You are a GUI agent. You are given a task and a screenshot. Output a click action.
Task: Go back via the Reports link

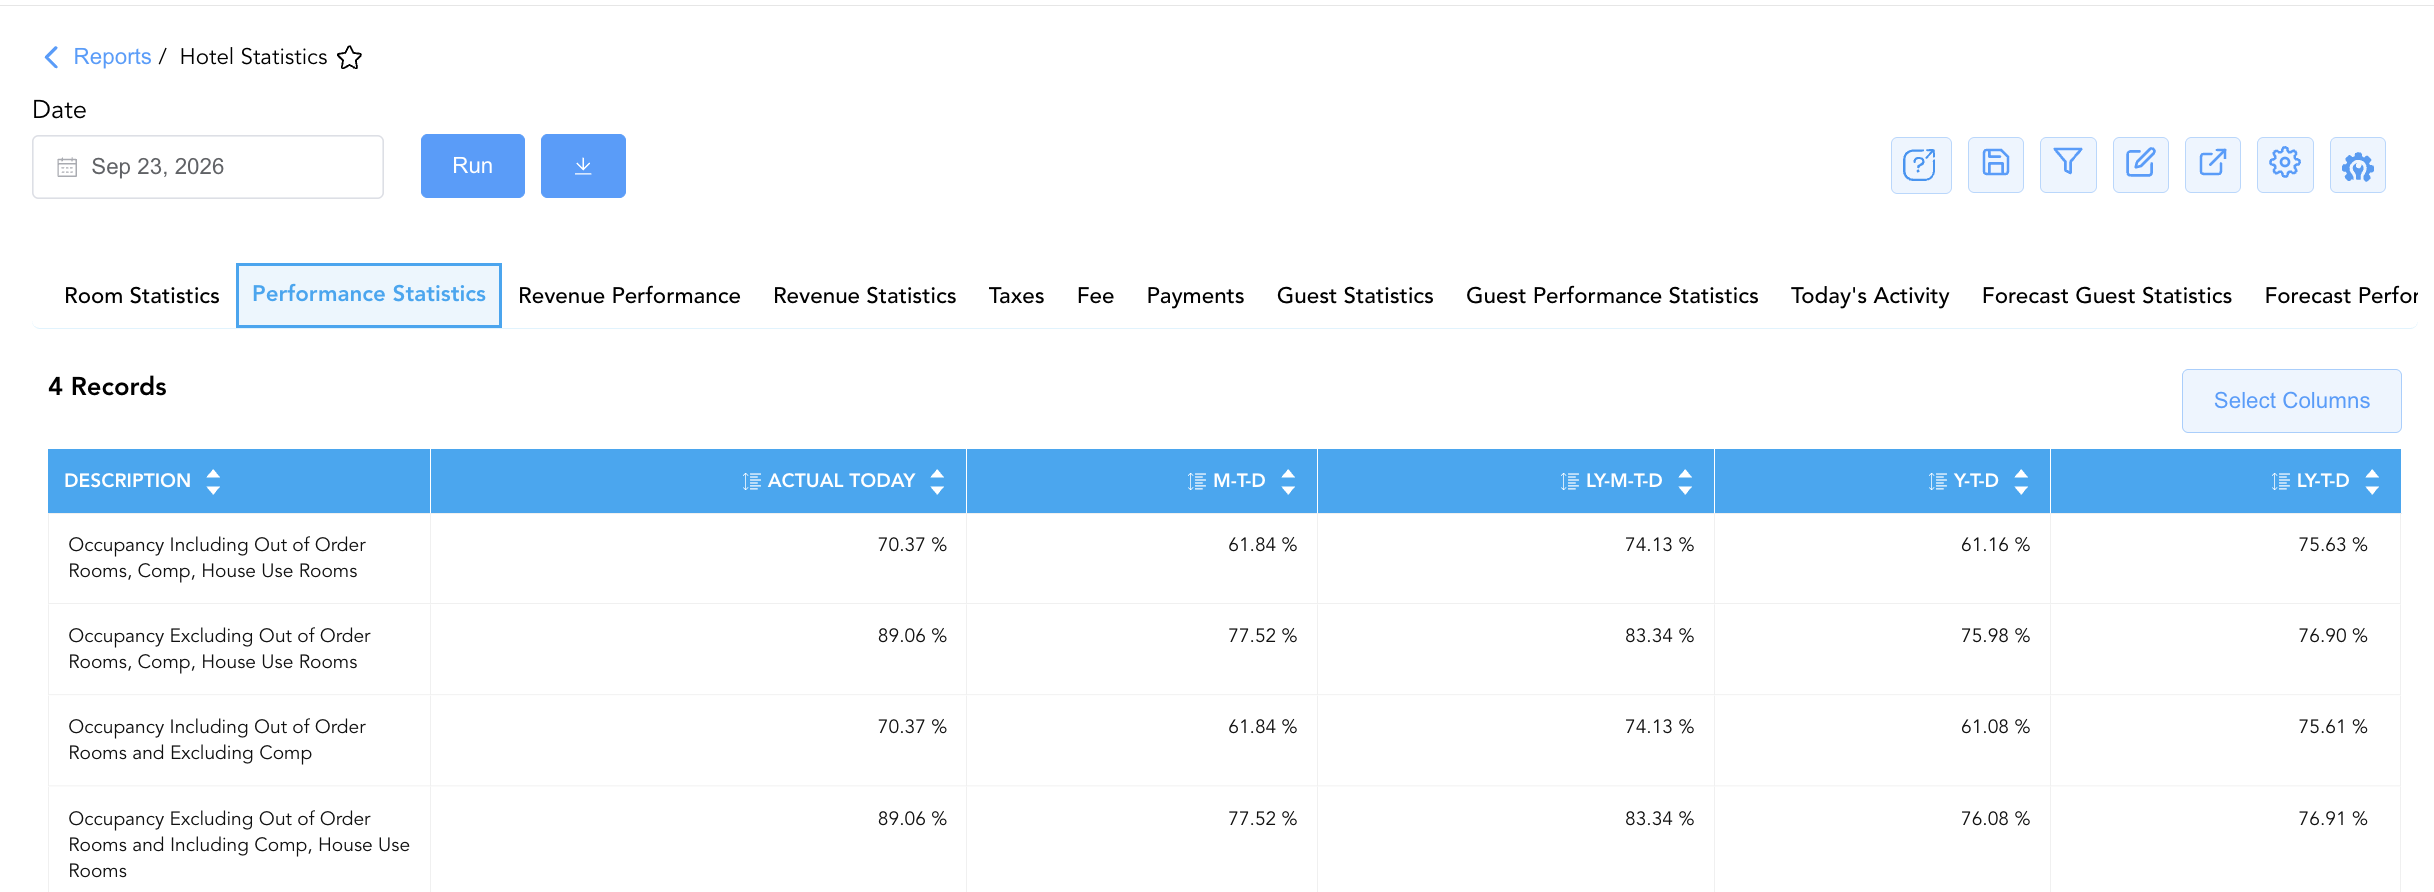click(112, 57)
